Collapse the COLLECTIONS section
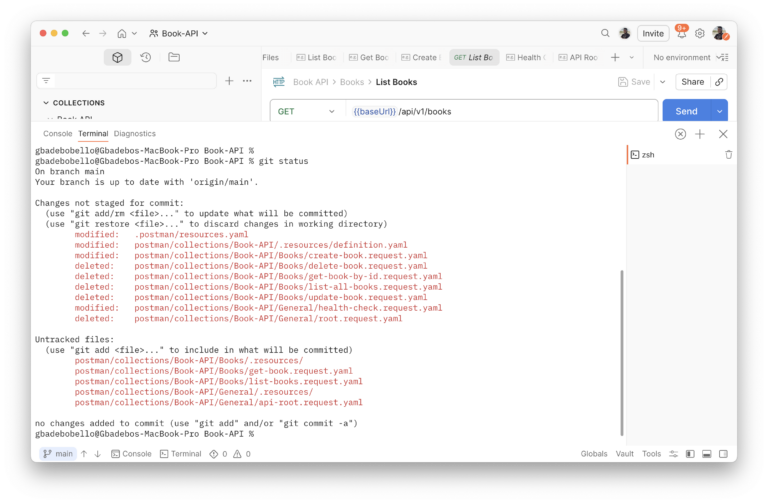The height and width of the screenshot is (503, 768). tap(46, 103)
